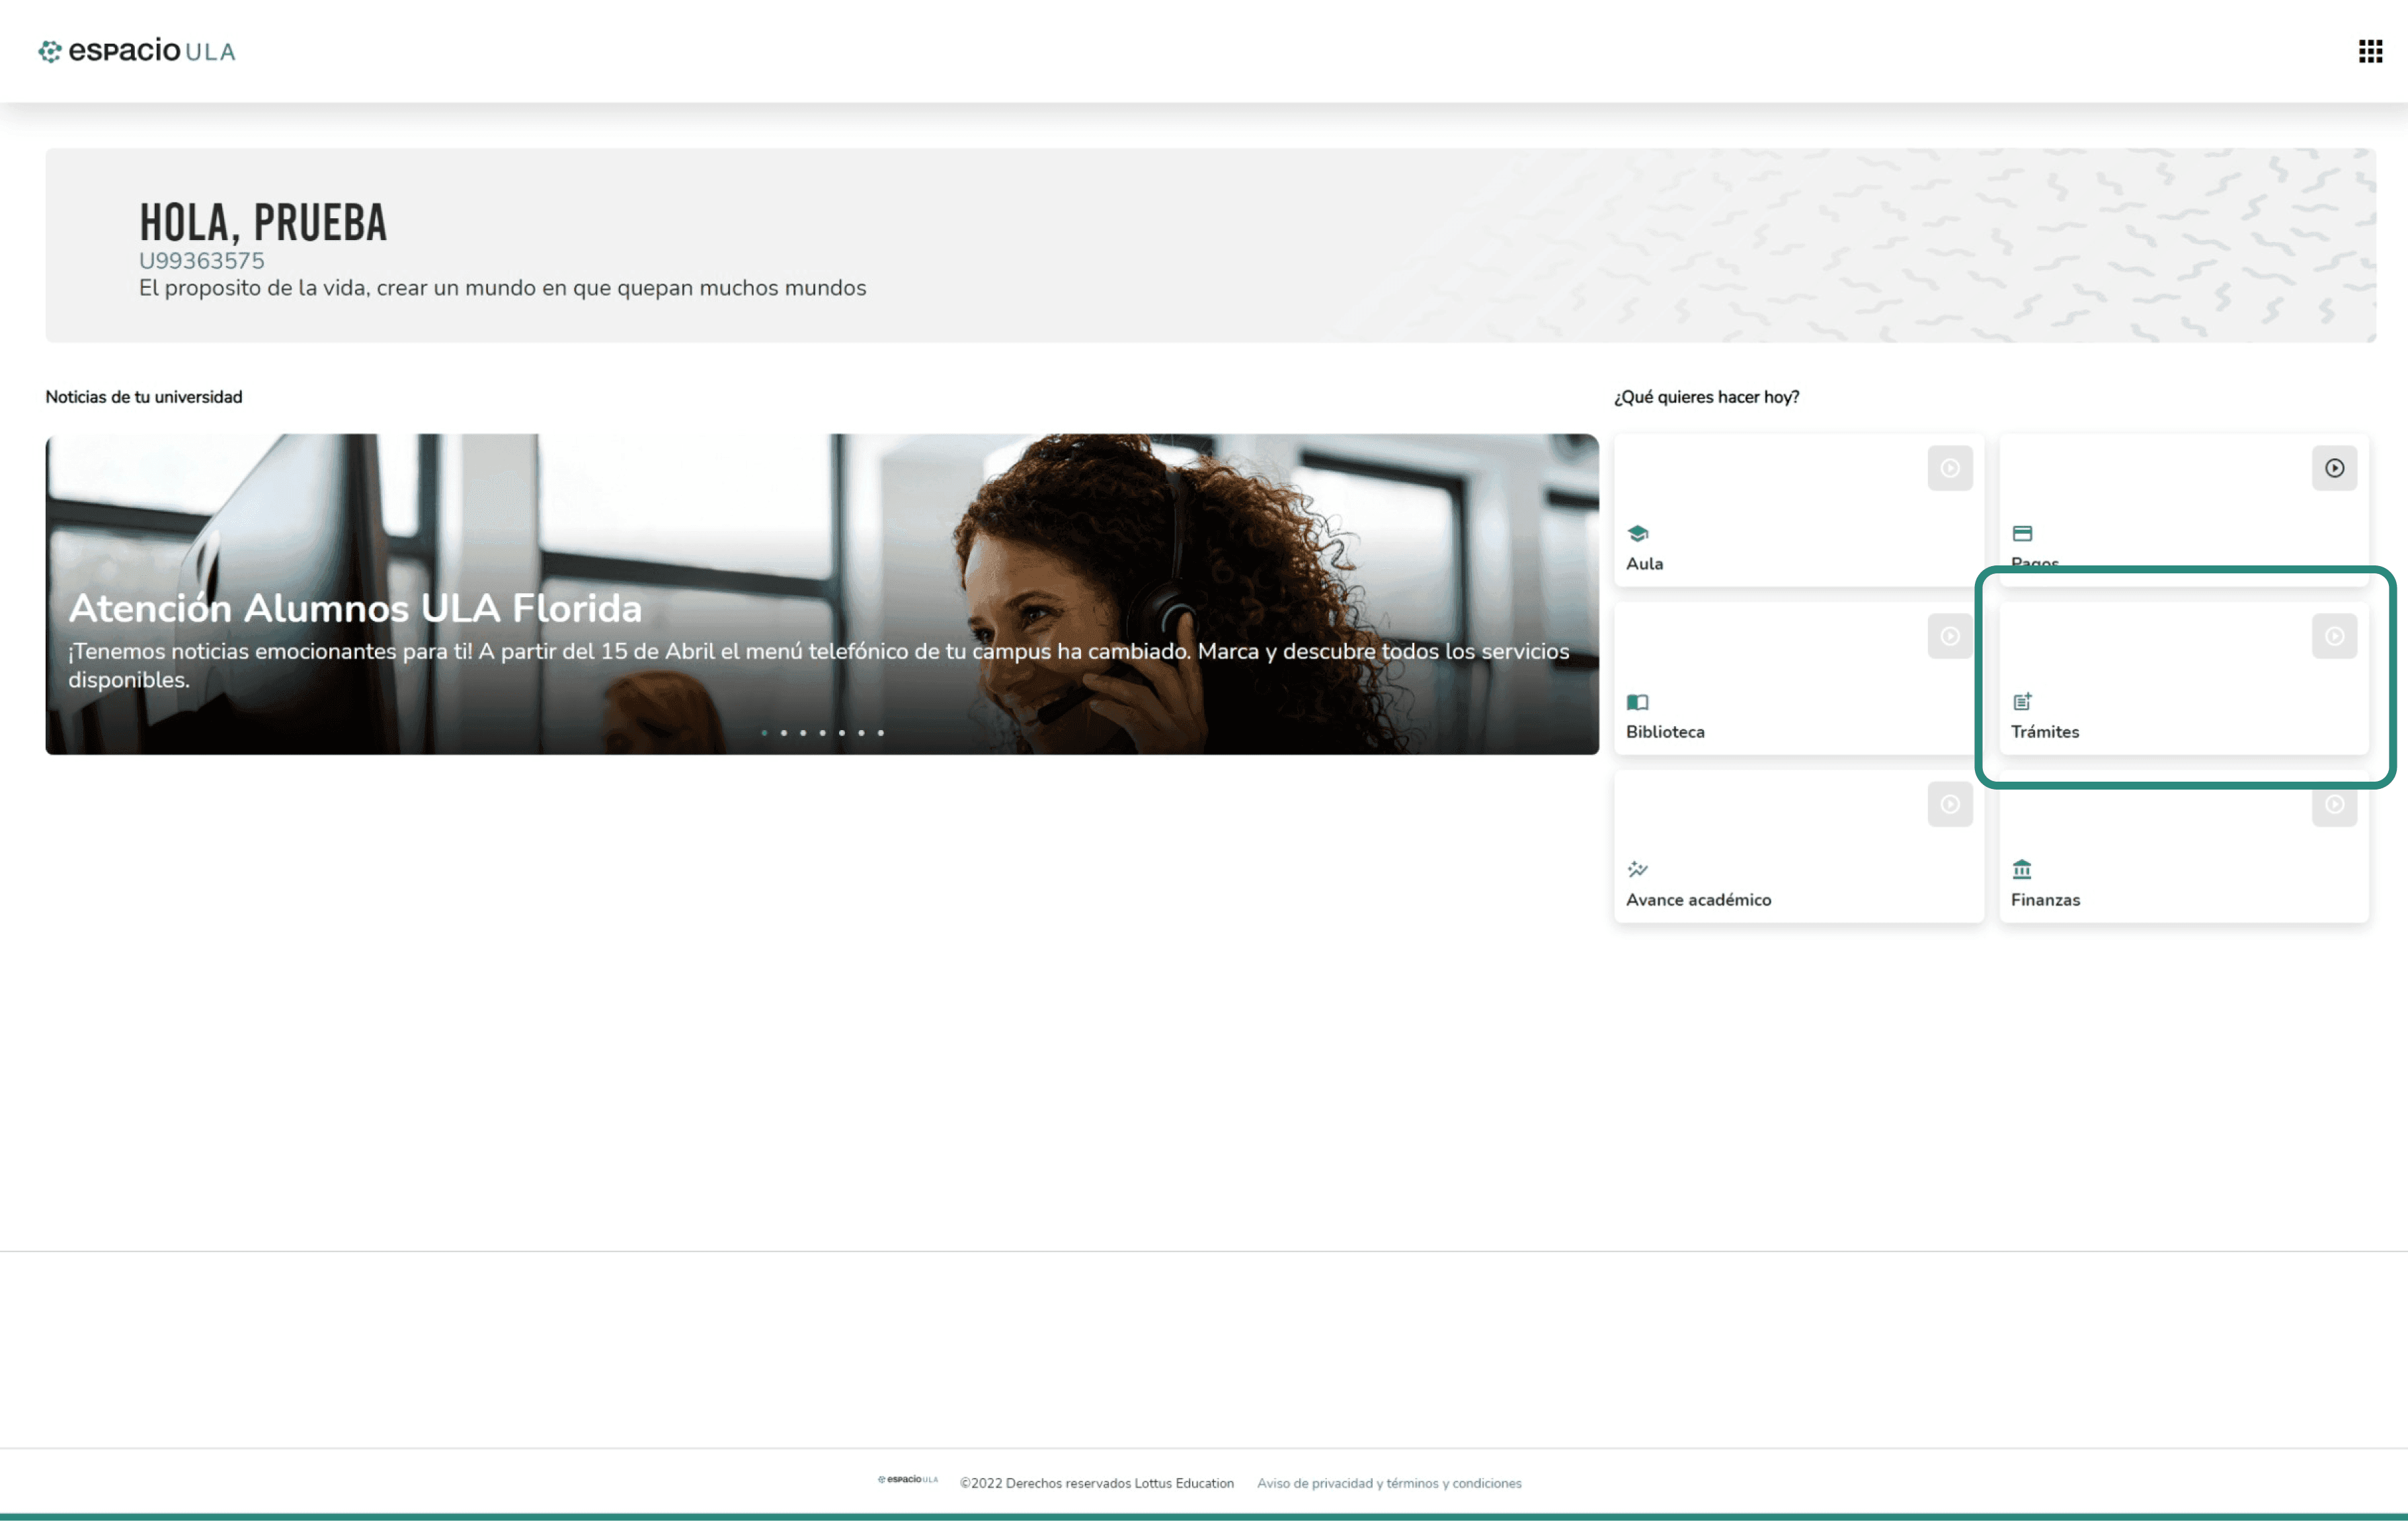Click the bank building Finanzas icon
The width and height of the screenshot is (2408, 1521).
[2021, 869]
